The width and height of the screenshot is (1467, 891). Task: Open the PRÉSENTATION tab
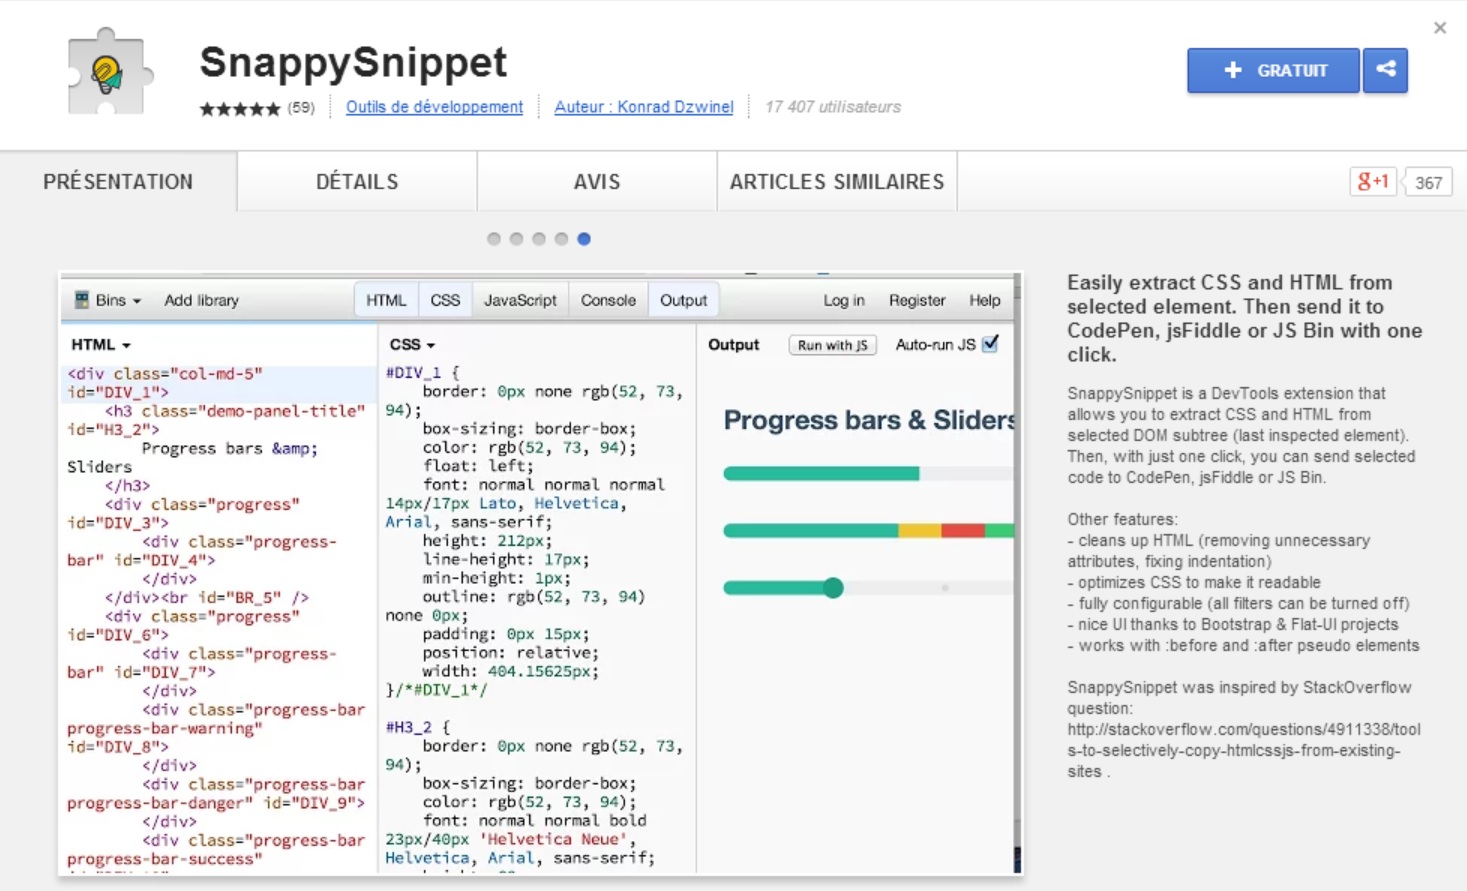click(118, 182)
